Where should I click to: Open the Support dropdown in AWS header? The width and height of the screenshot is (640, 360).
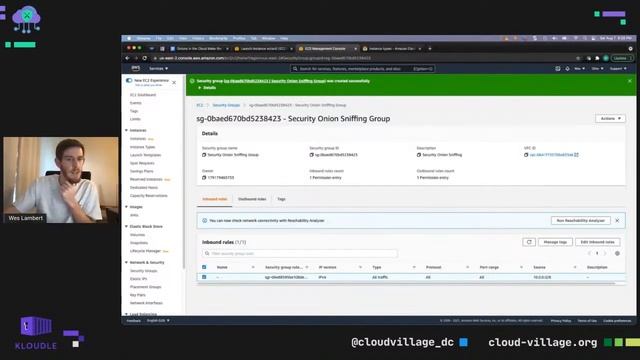pos(618,69)
